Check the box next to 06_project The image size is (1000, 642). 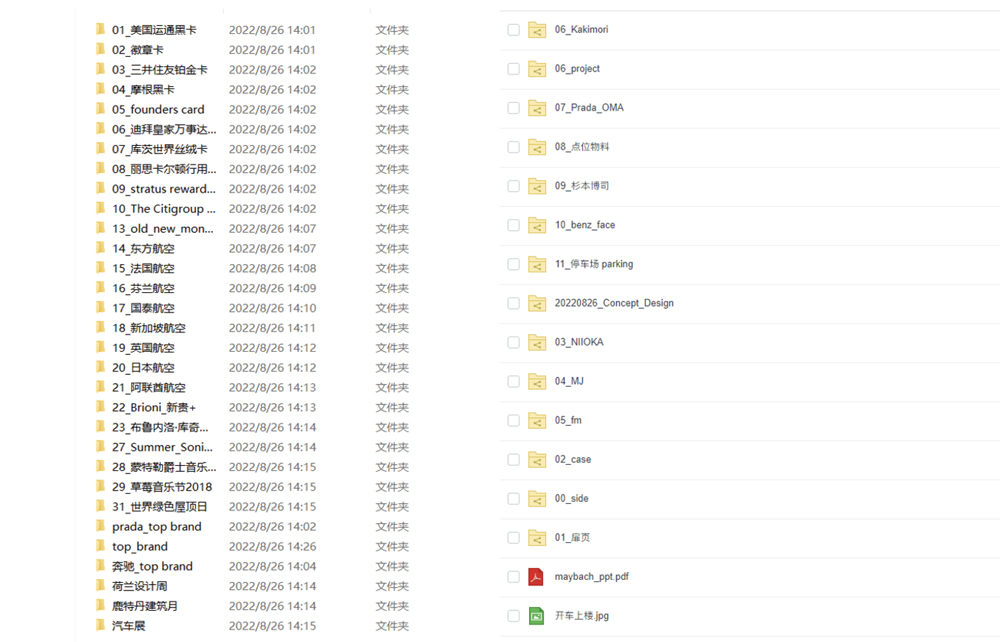tap(513, 69)
